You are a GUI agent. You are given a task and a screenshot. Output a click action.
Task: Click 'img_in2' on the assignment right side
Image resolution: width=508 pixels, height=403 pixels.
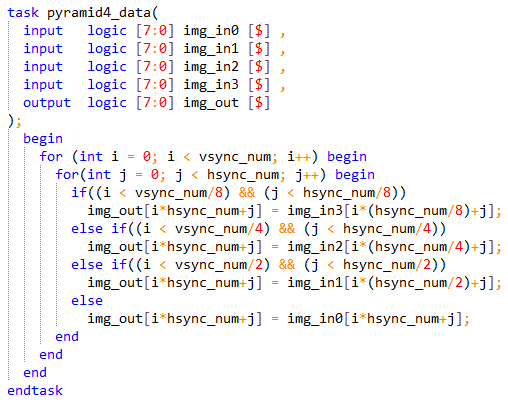315,247
